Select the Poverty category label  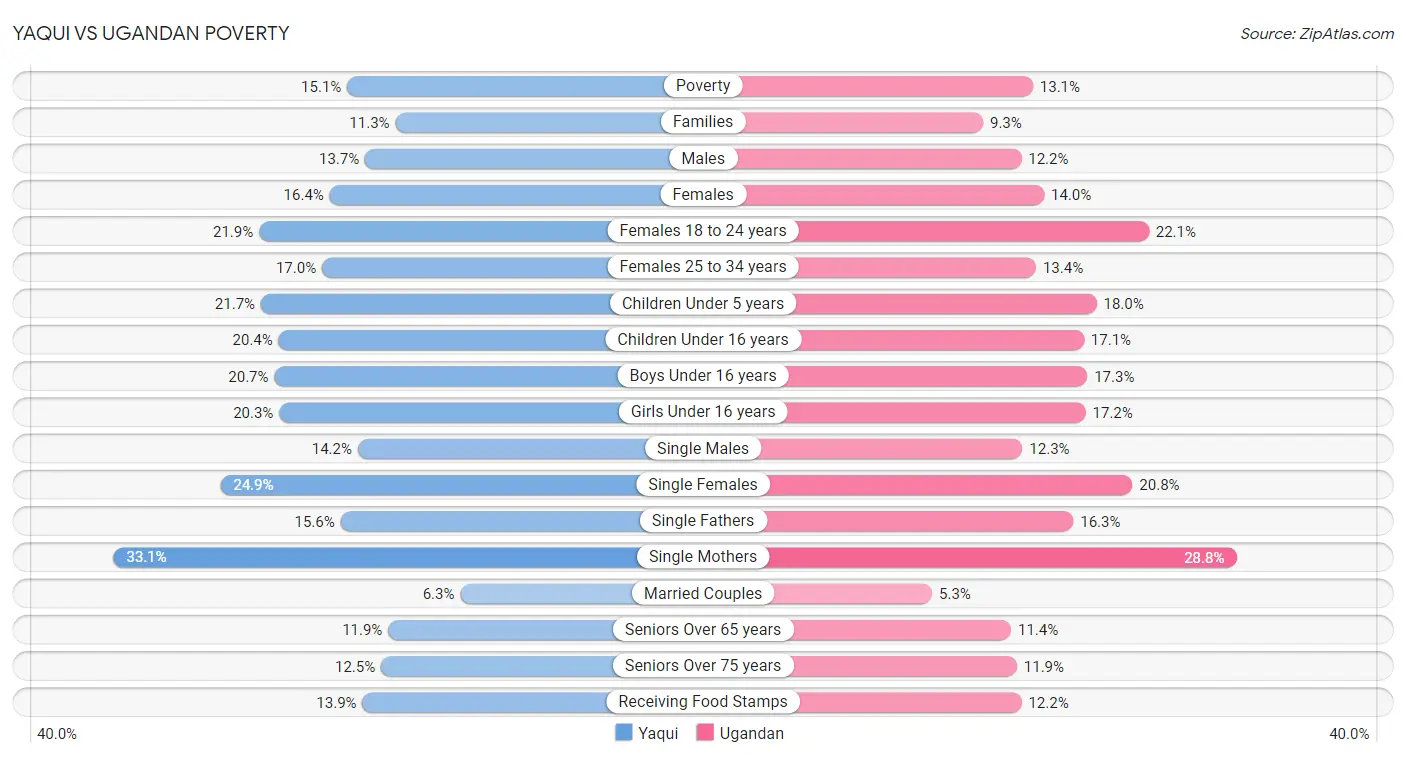703,86
